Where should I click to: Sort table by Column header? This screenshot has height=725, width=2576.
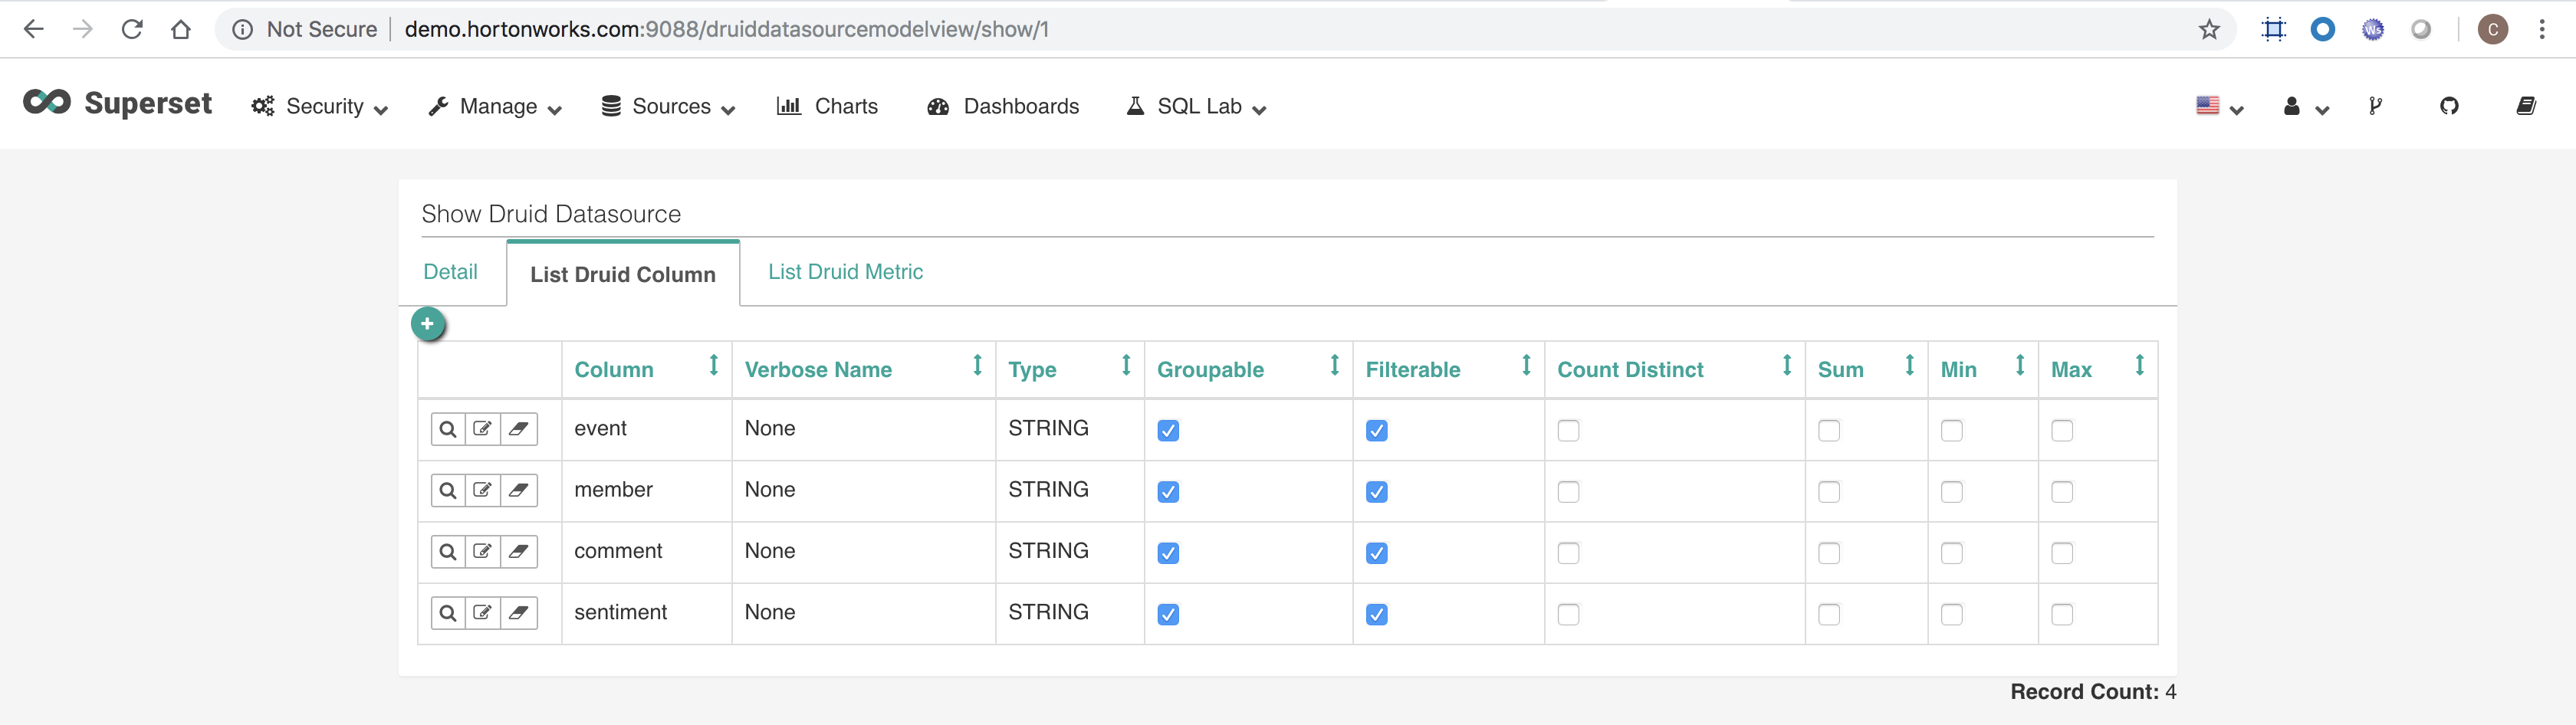(646, 369)
